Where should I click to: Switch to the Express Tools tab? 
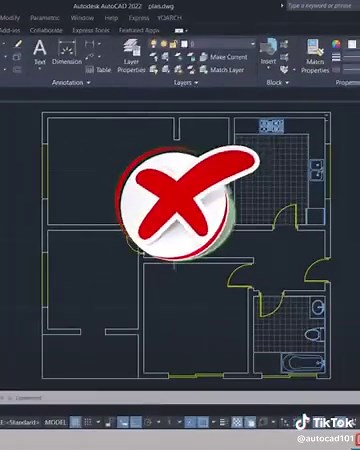pos(91,30)
